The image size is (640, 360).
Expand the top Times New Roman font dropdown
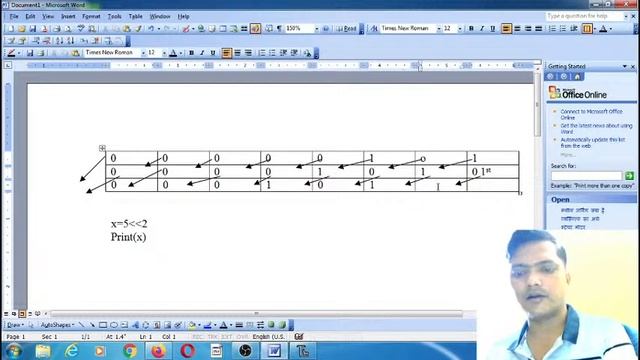tap(439, 29)
